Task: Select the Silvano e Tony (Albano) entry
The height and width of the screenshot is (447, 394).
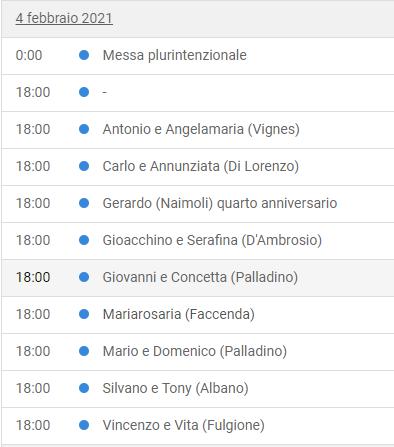Action: point(176,388)
